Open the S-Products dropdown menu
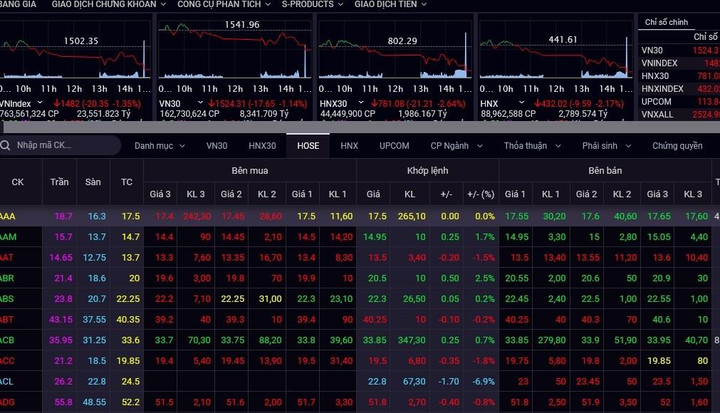This screenshot has height=413, width=720. 314,5
